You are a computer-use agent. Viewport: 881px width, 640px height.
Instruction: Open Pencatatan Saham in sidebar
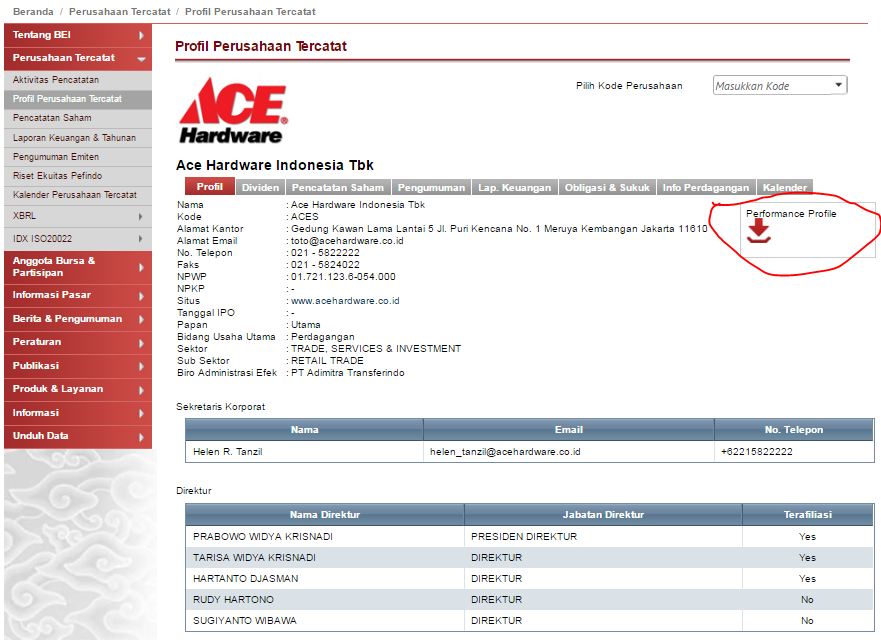[78, 118]
